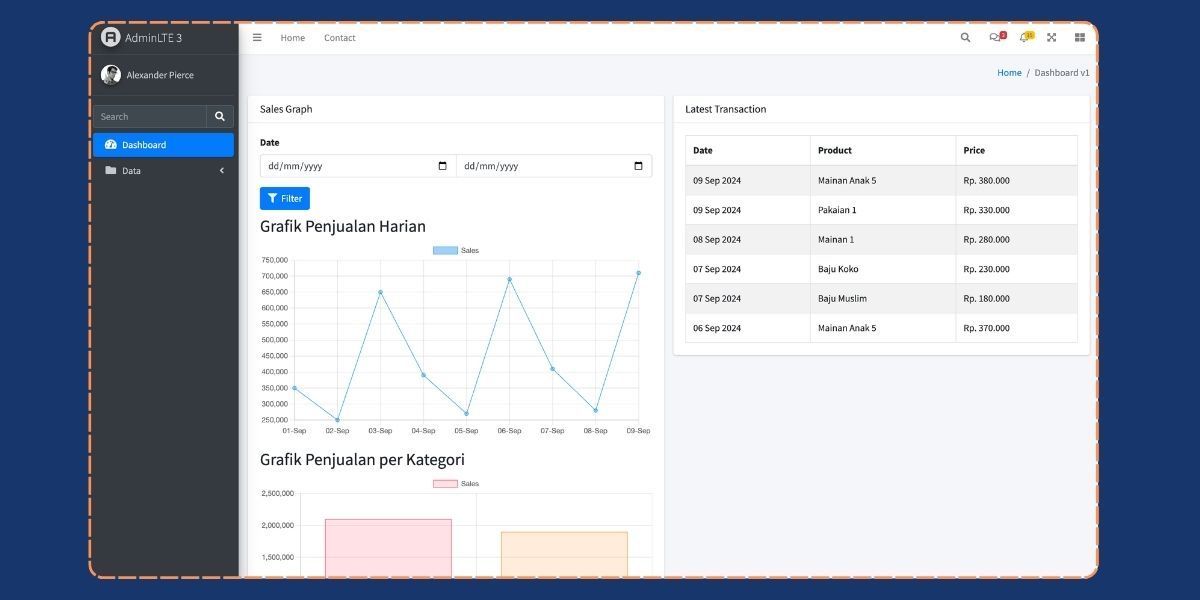Select Contact in the top navigation
This screenshot has width=1200, height=600.
click(x=340, y=37)
